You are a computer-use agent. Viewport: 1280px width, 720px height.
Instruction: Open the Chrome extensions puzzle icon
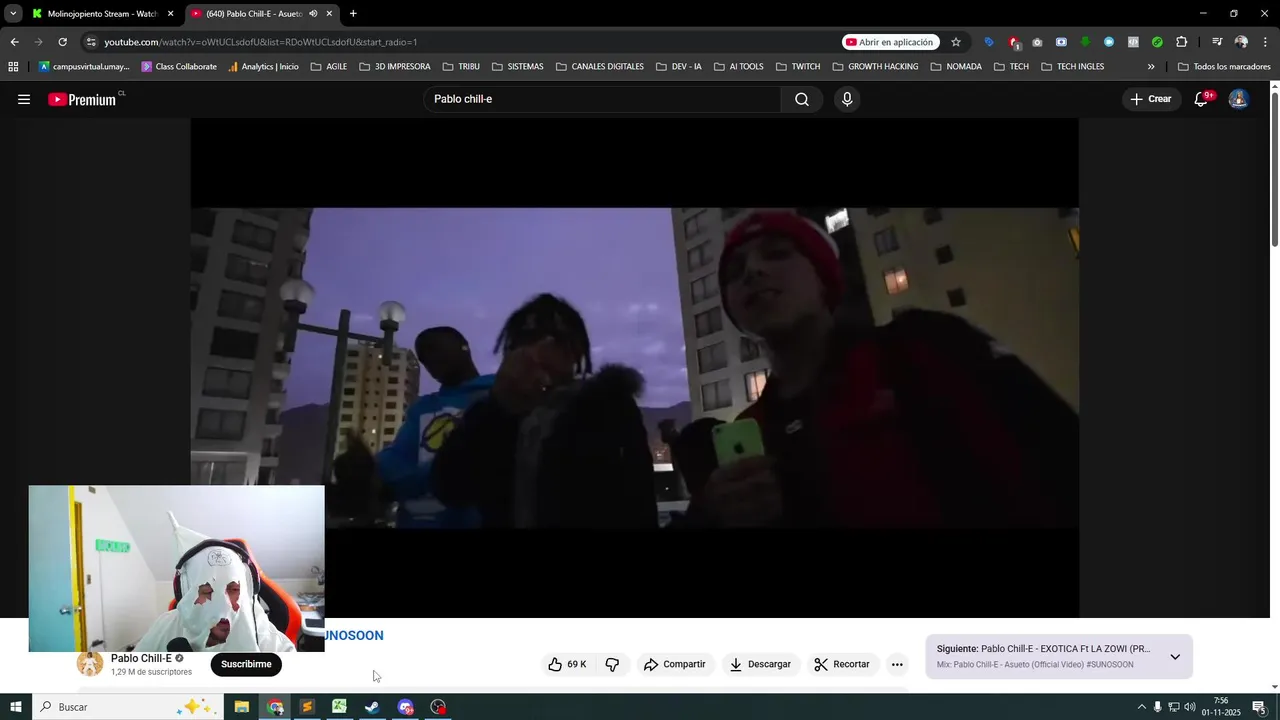coord(1181,42)
